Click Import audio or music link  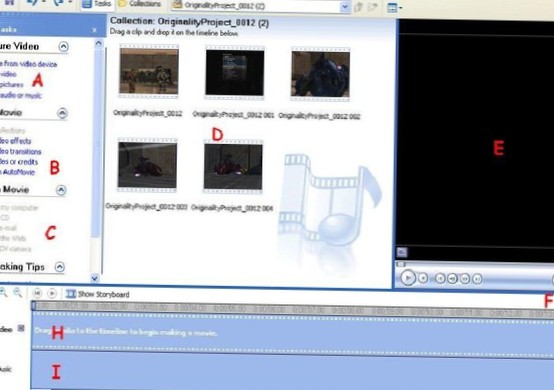pyautogui.click(x=20, y=95)
